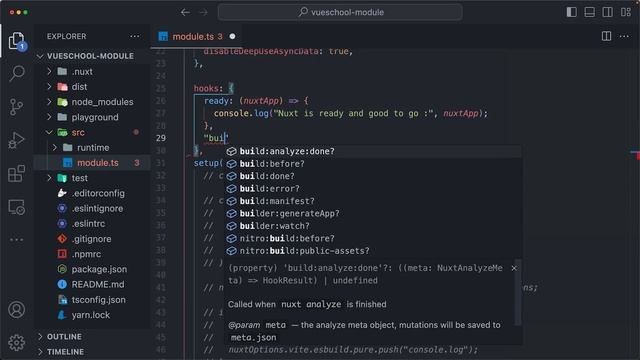This screenshot has height=360, width=640.
Task: Open the tsconfig.json file
Action: coord(92,300)
